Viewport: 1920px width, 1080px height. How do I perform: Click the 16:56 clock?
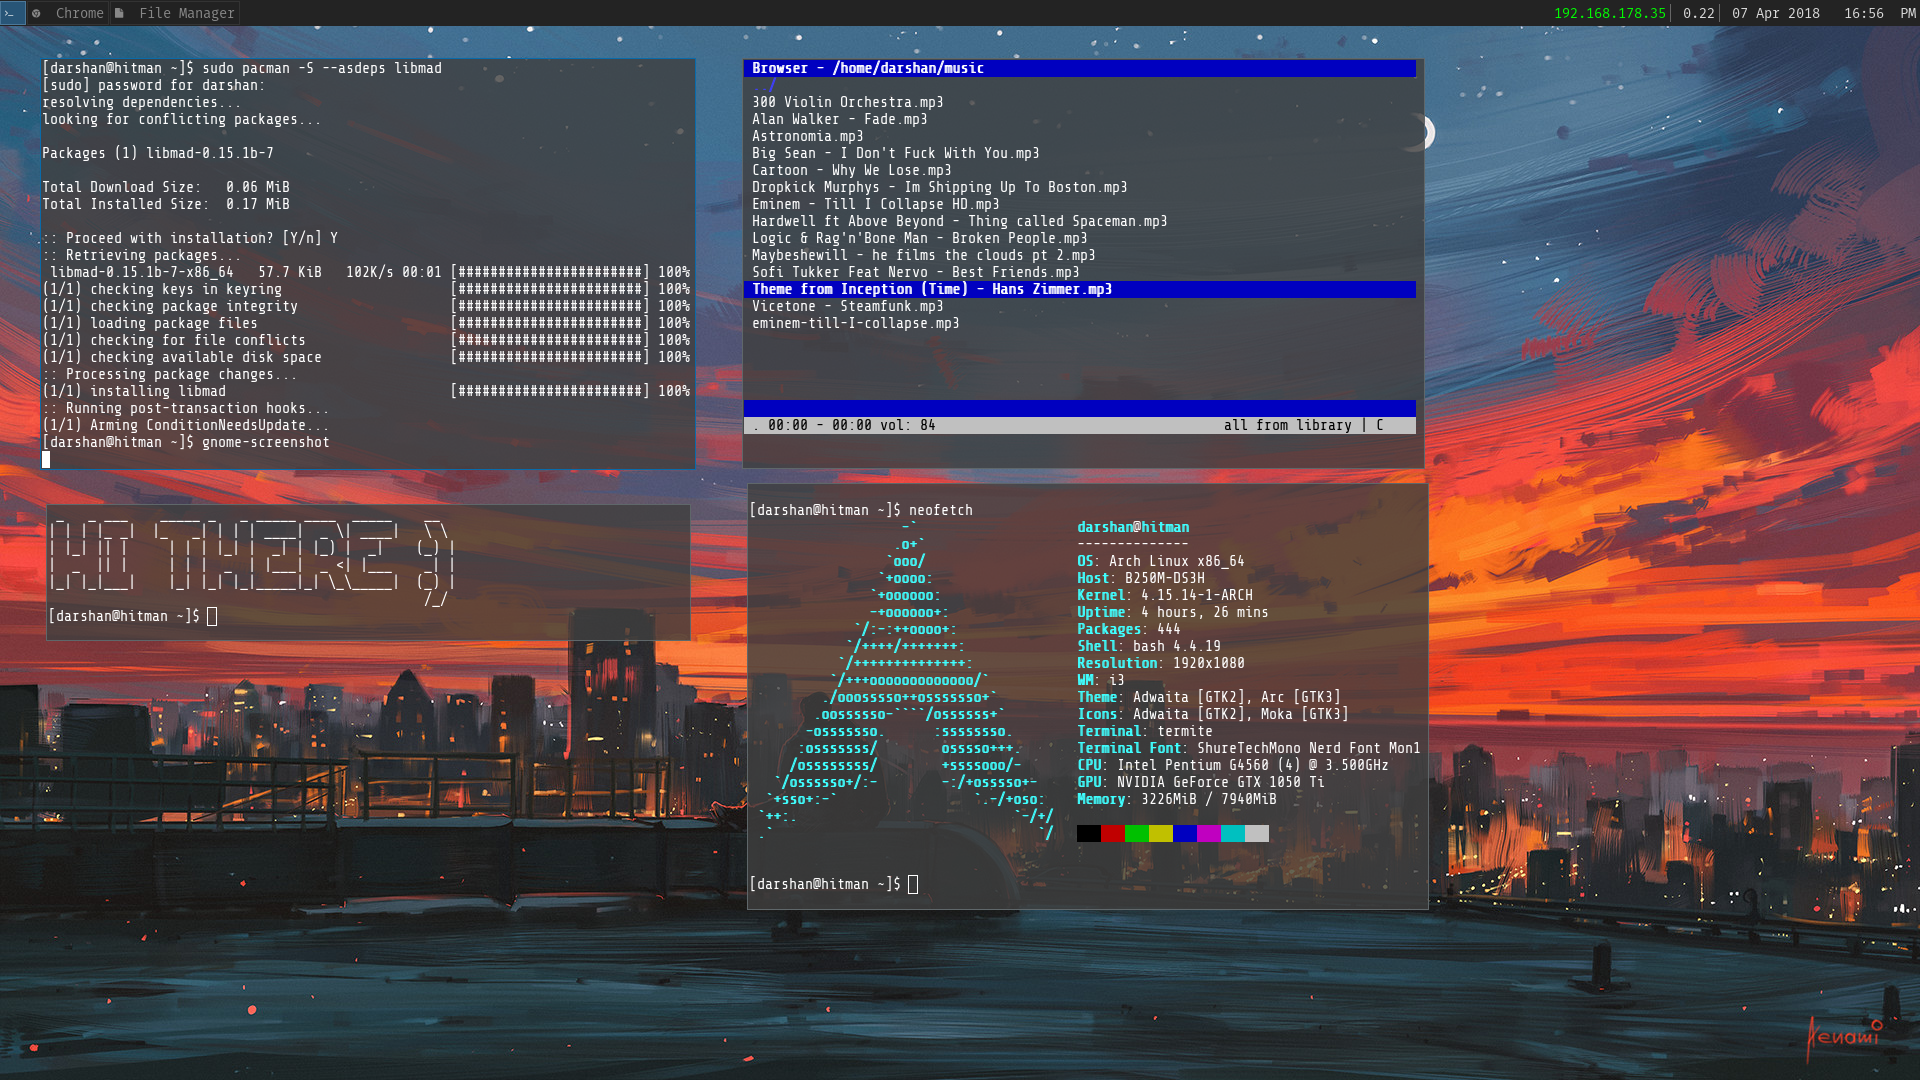coord(1863,13)
